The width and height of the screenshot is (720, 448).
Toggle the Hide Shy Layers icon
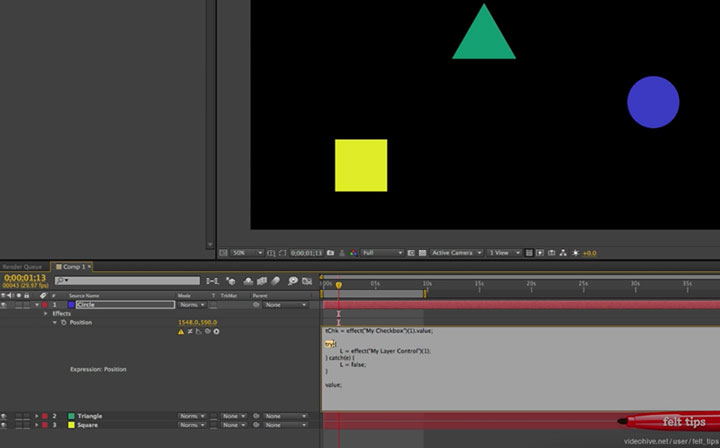coord(248,281)
